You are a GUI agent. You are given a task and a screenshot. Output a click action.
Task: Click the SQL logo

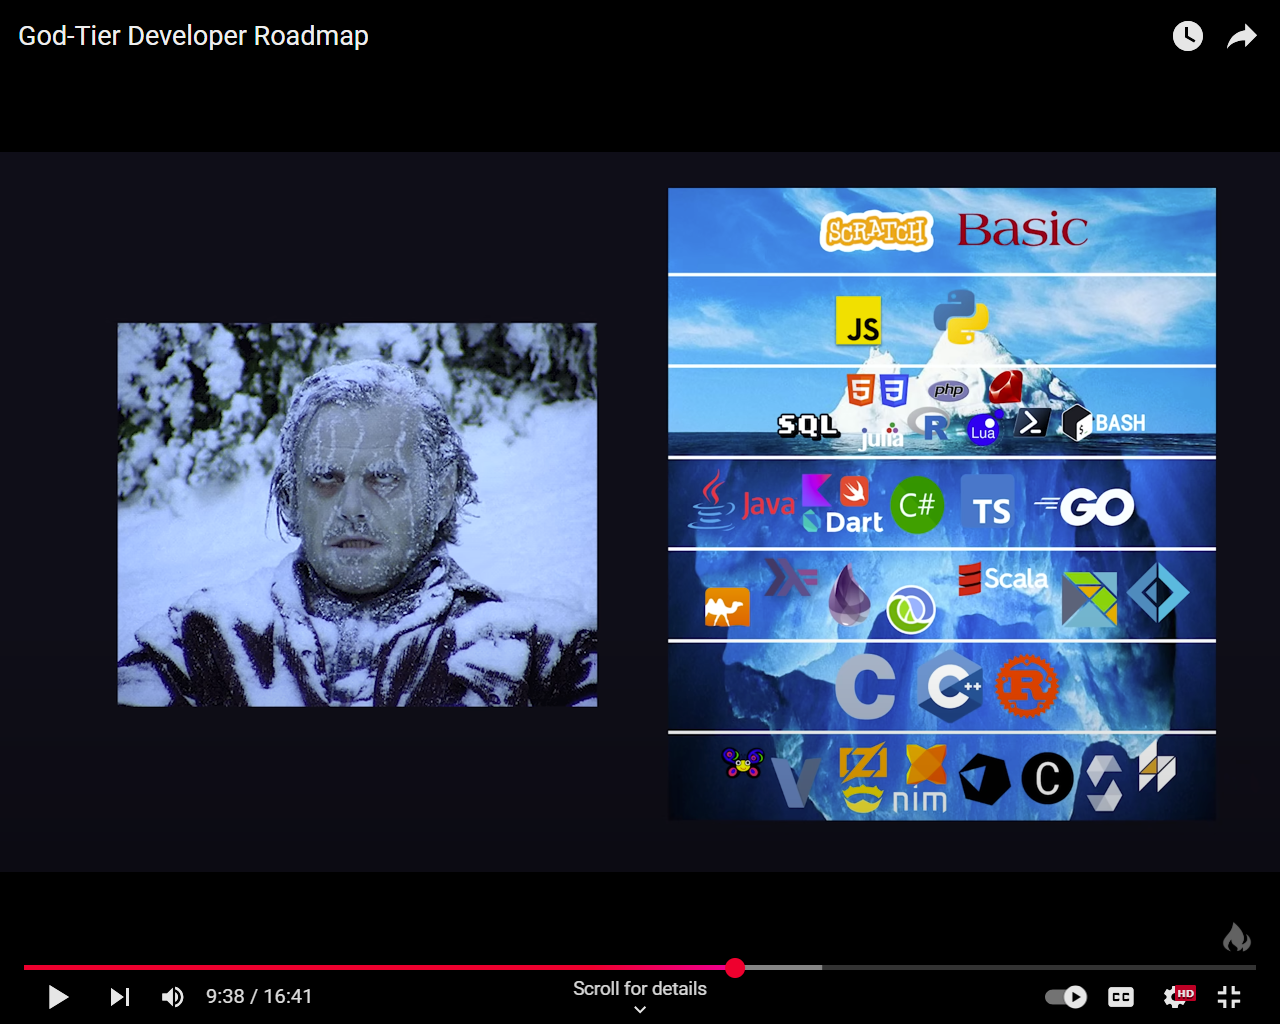(808, 426)
